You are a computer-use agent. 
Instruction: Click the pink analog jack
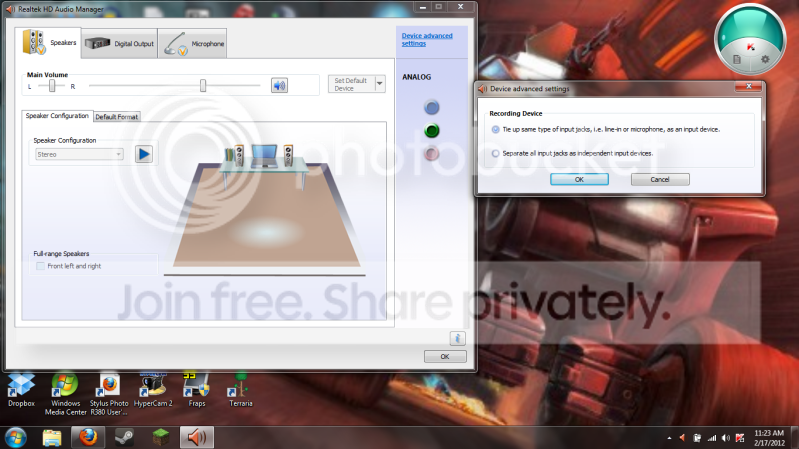432,153
